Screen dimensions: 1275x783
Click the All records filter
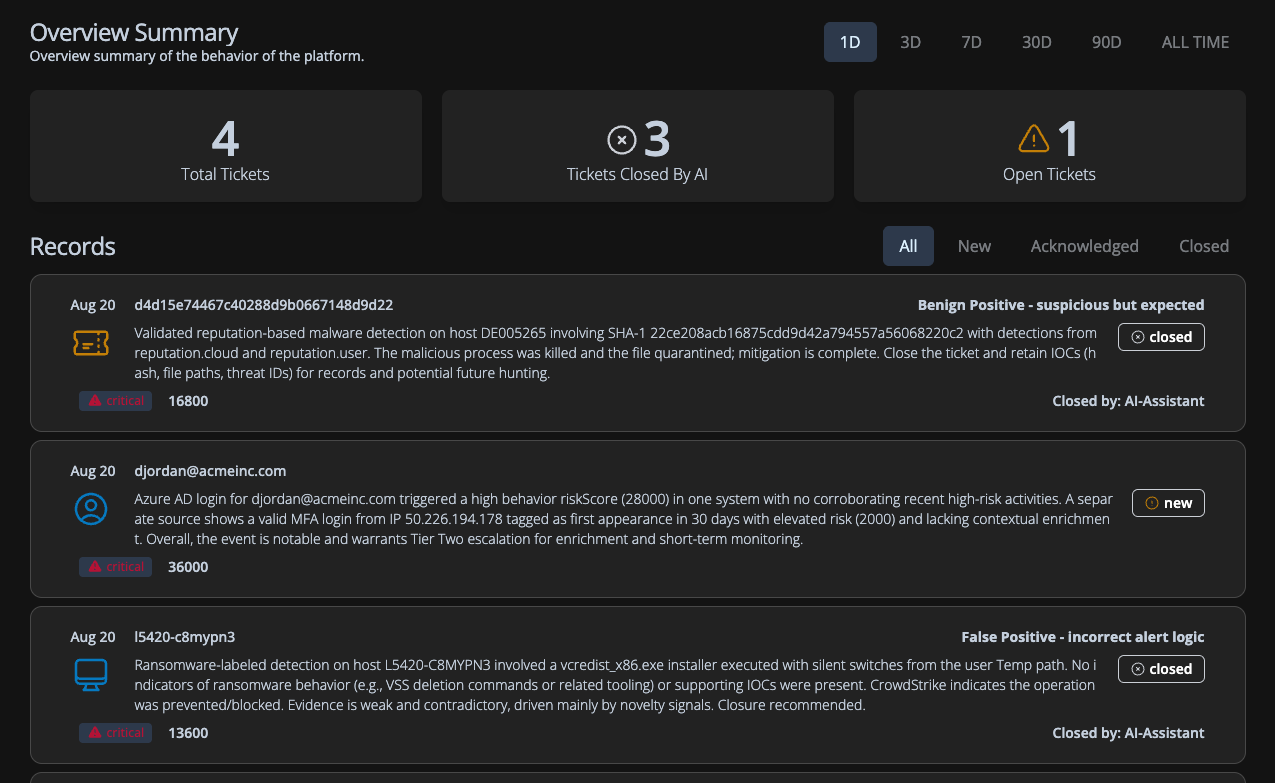[x=908, y=245]
